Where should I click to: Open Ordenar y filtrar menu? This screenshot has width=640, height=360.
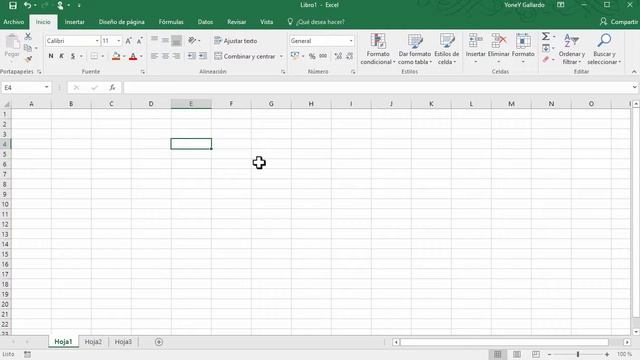coord(571,49)
